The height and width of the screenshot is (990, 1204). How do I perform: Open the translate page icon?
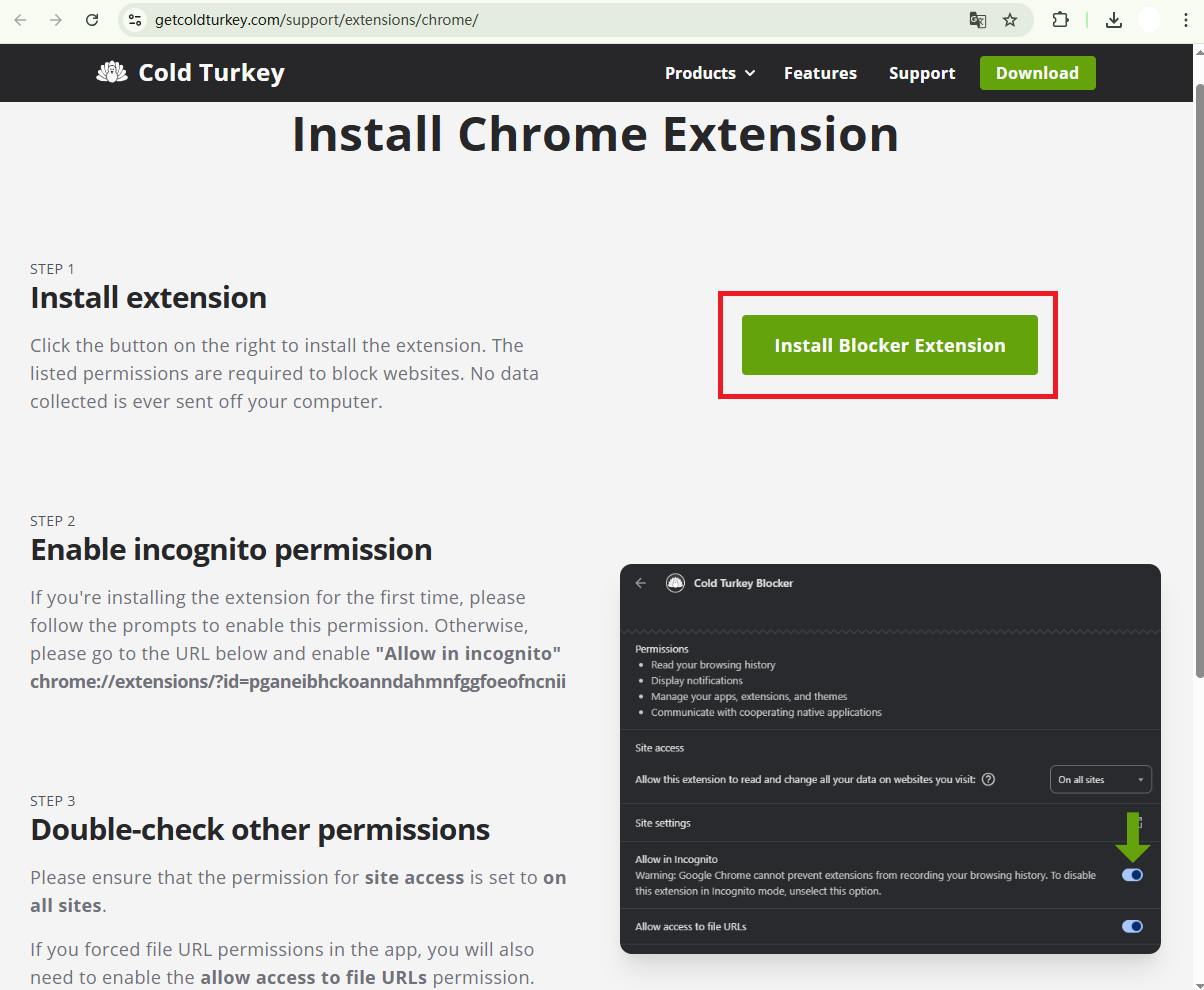[977, 20]
